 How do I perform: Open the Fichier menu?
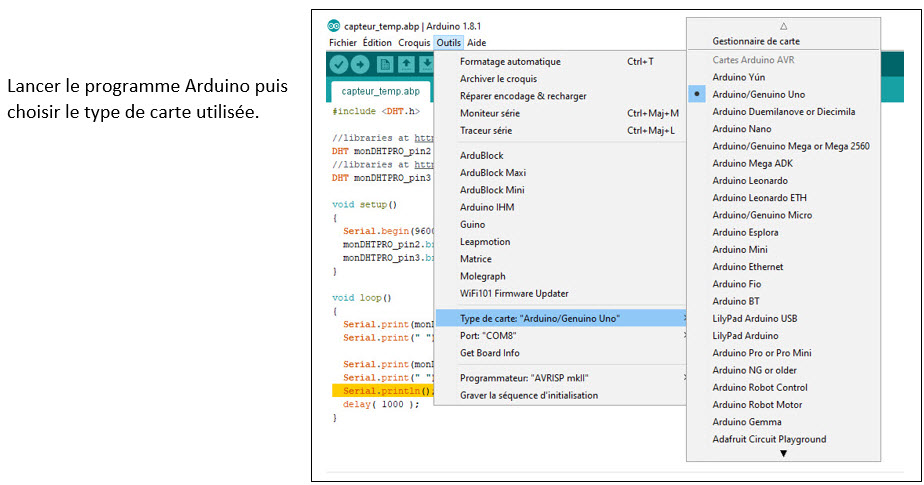tap(342, 43)
